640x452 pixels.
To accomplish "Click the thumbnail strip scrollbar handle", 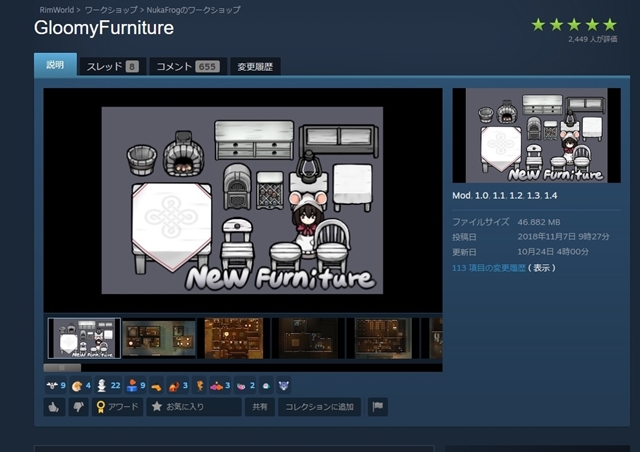I will (x=62, y=368).
